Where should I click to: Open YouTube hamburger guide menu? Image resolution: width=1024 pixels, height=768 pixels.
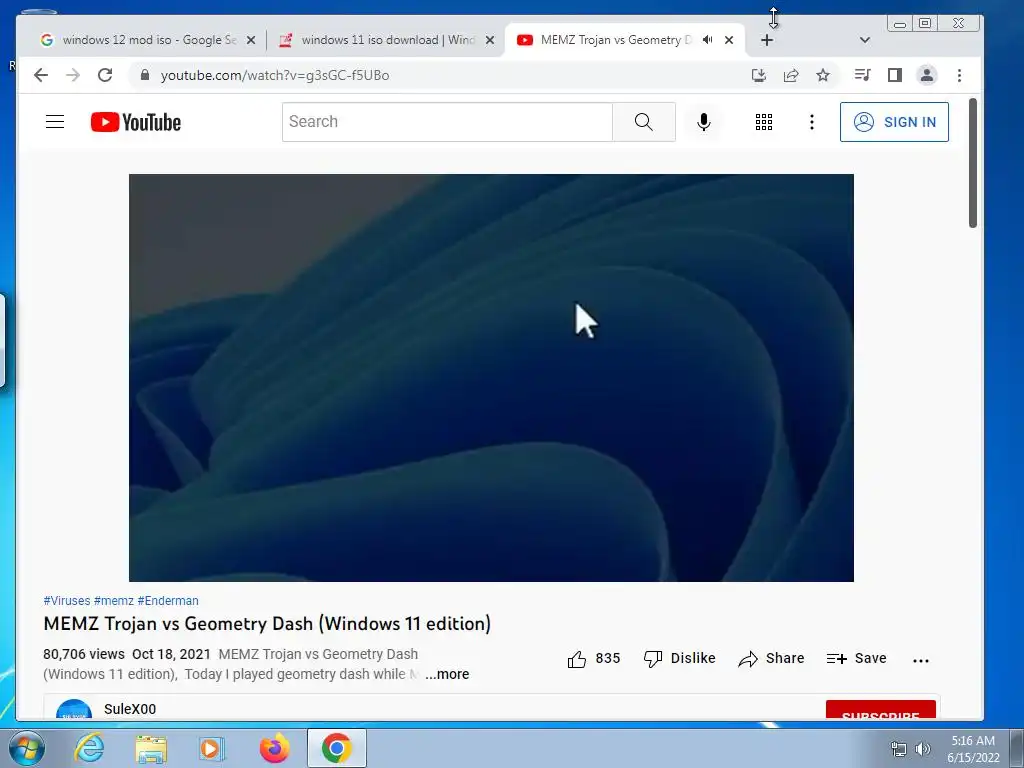(x=55, y=121)
